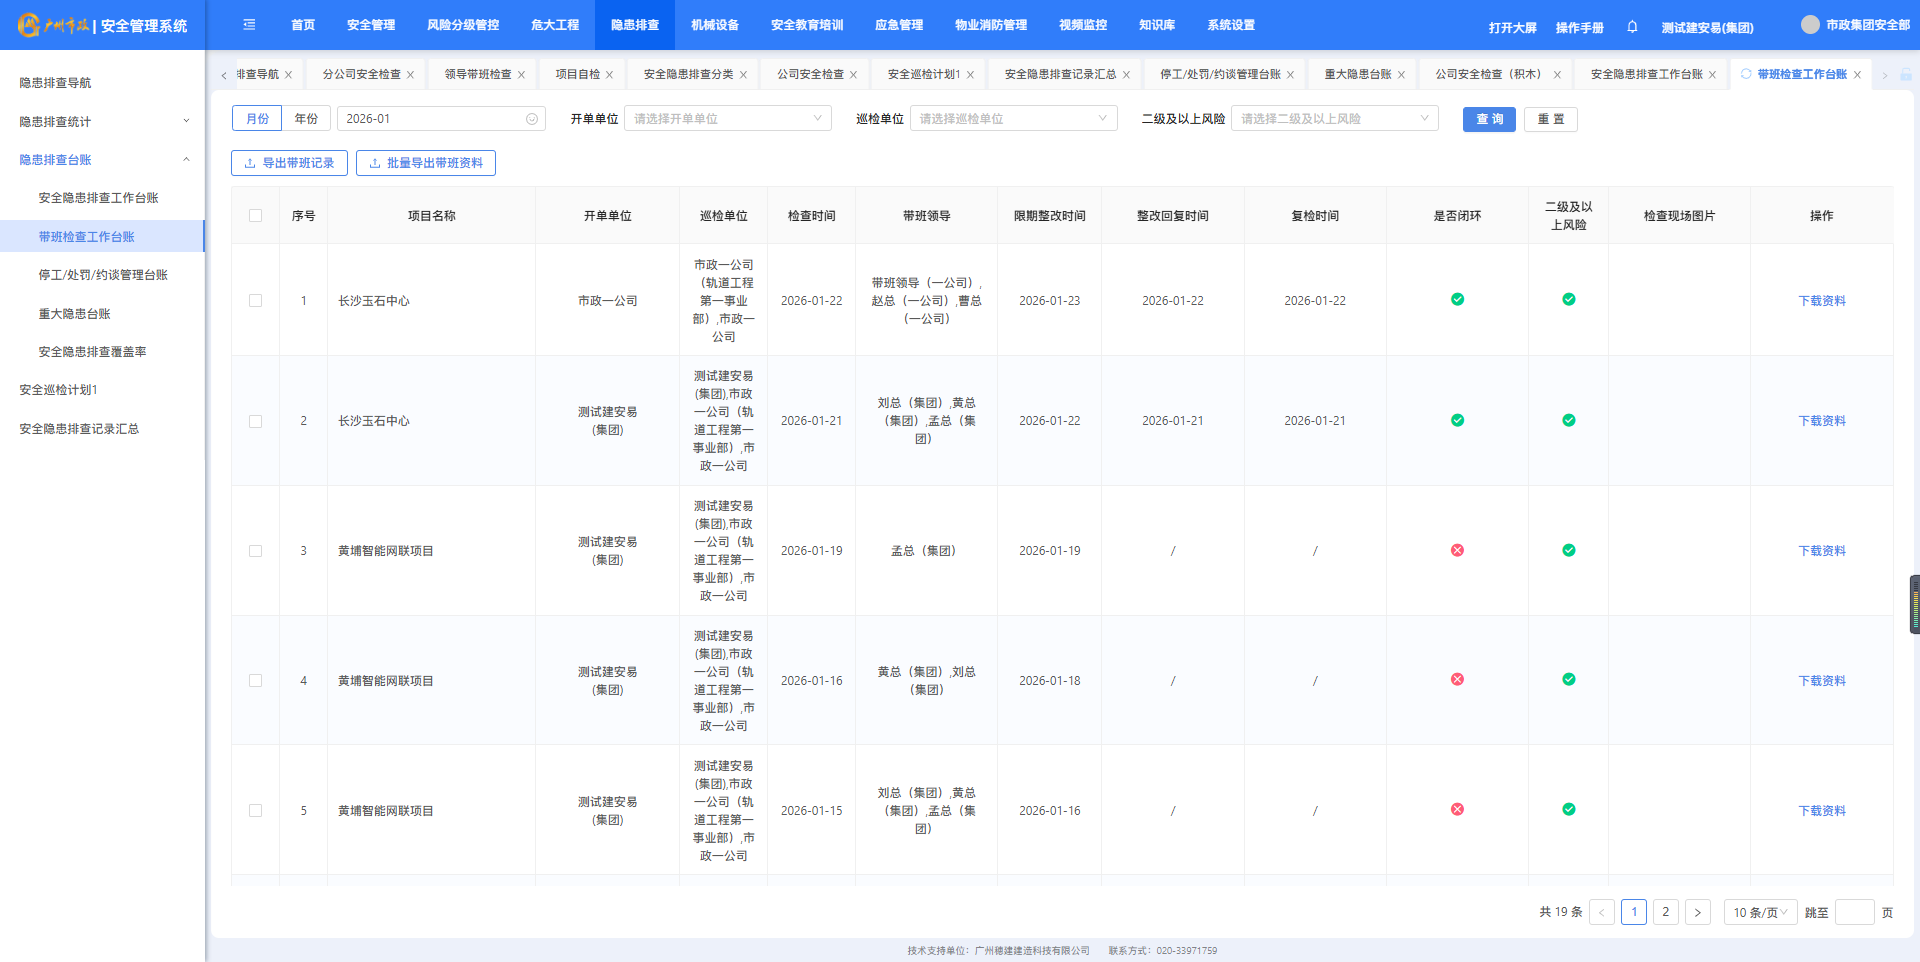This screenshot has width=1920, height=962.
Task: Click the red not-closed icon in row 3
Action: pos(1457,550)
